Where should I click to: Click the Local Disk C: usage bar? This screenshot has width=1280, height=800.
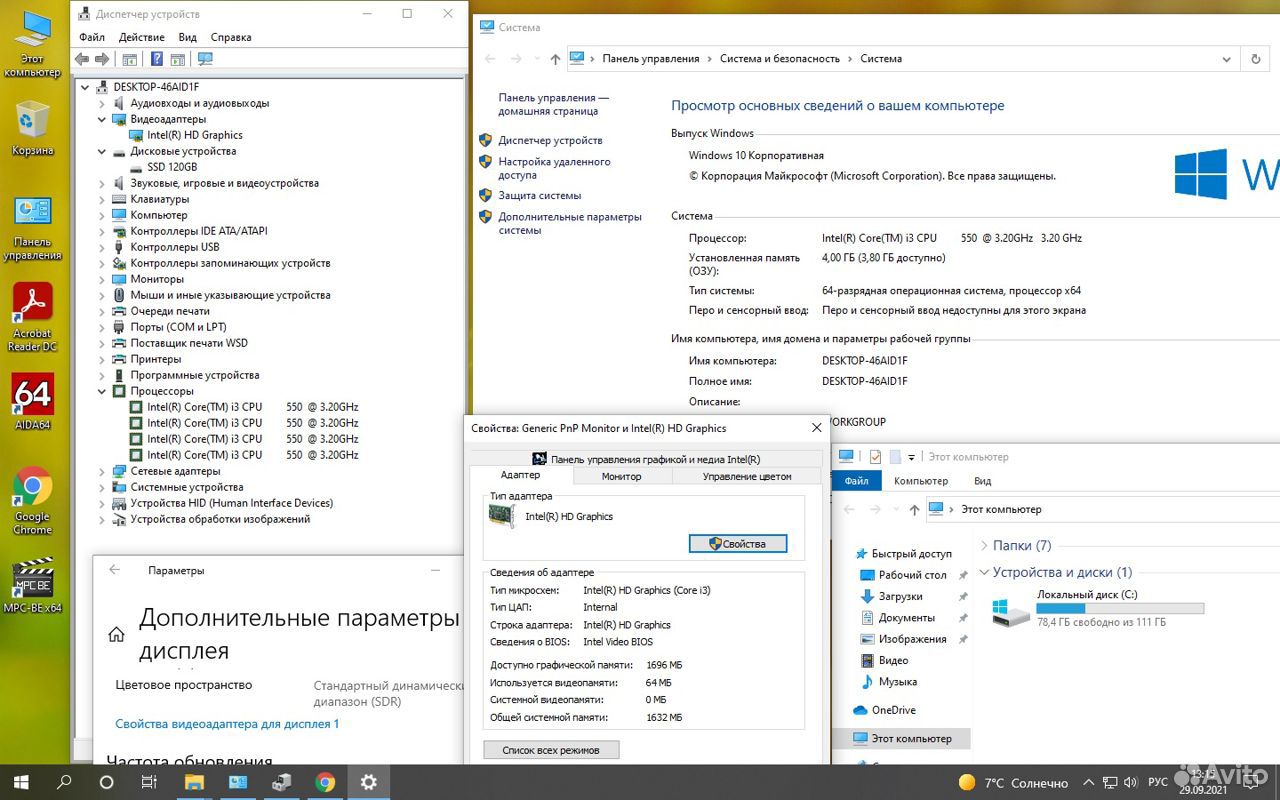pos(1120,608)
